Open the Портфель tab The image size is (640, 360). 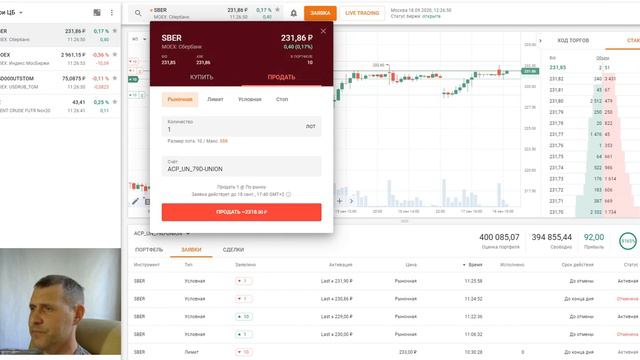149,249
